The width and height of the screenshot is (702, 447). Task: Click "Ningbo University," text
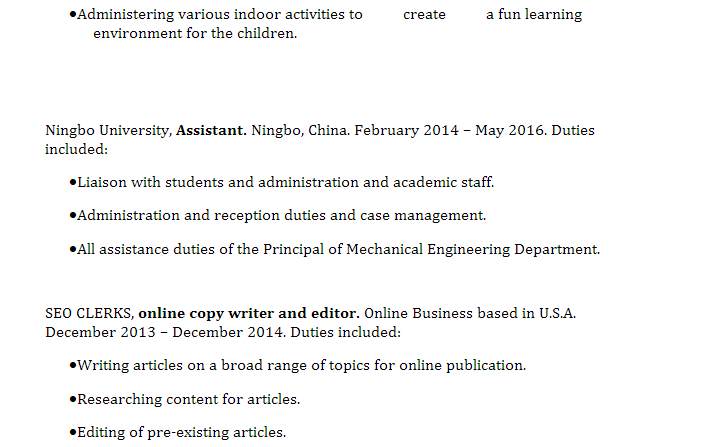point(109,130)
